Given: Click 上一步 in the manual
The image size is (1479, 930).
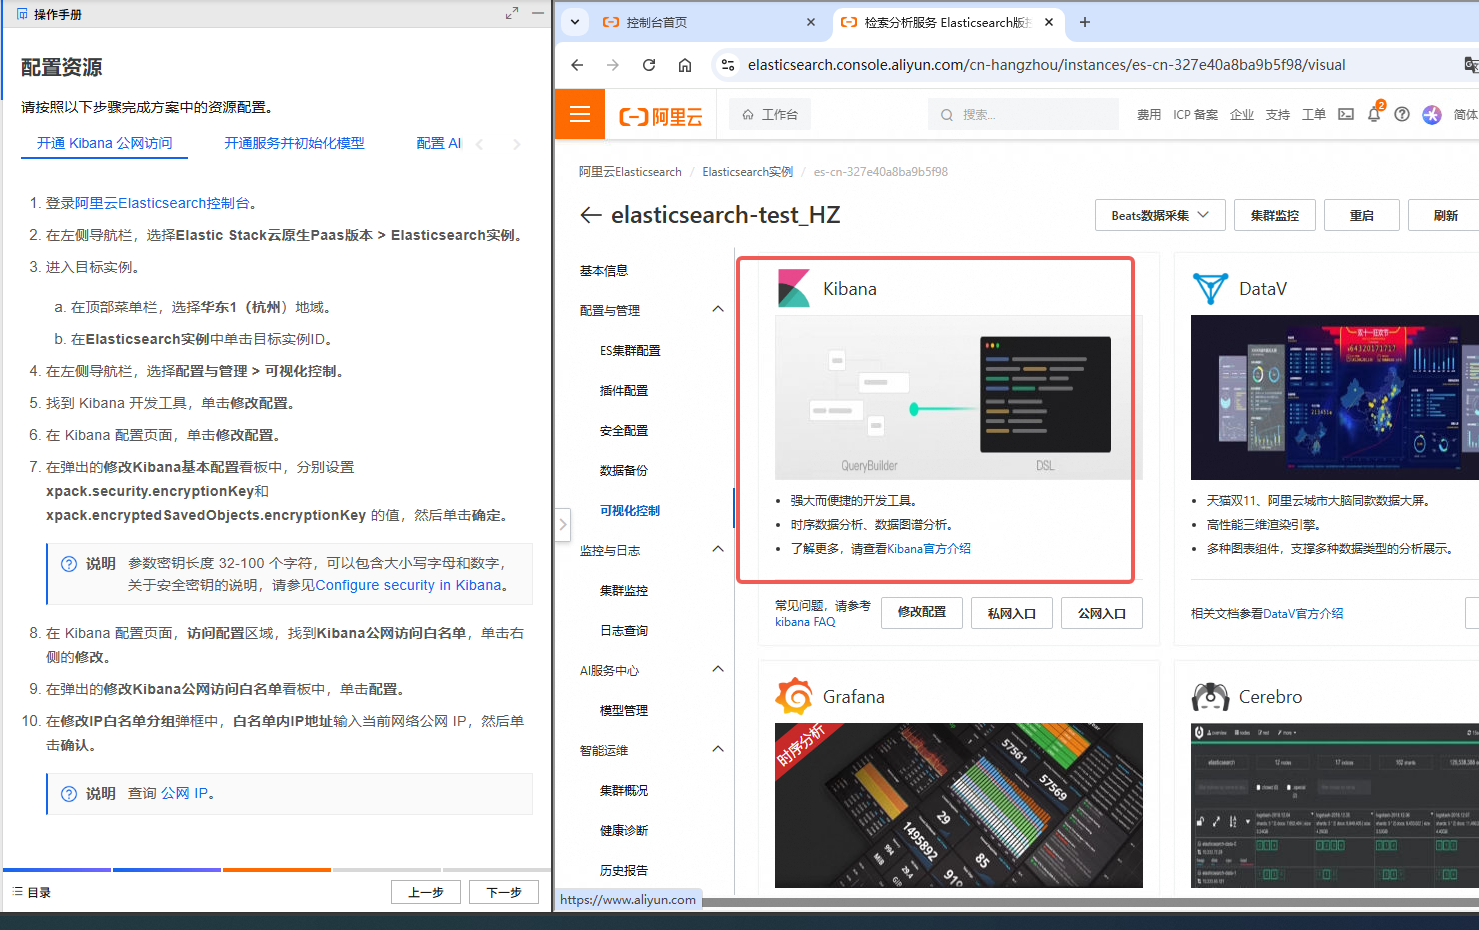Looking at the screenshot, I should coord(426,892).
